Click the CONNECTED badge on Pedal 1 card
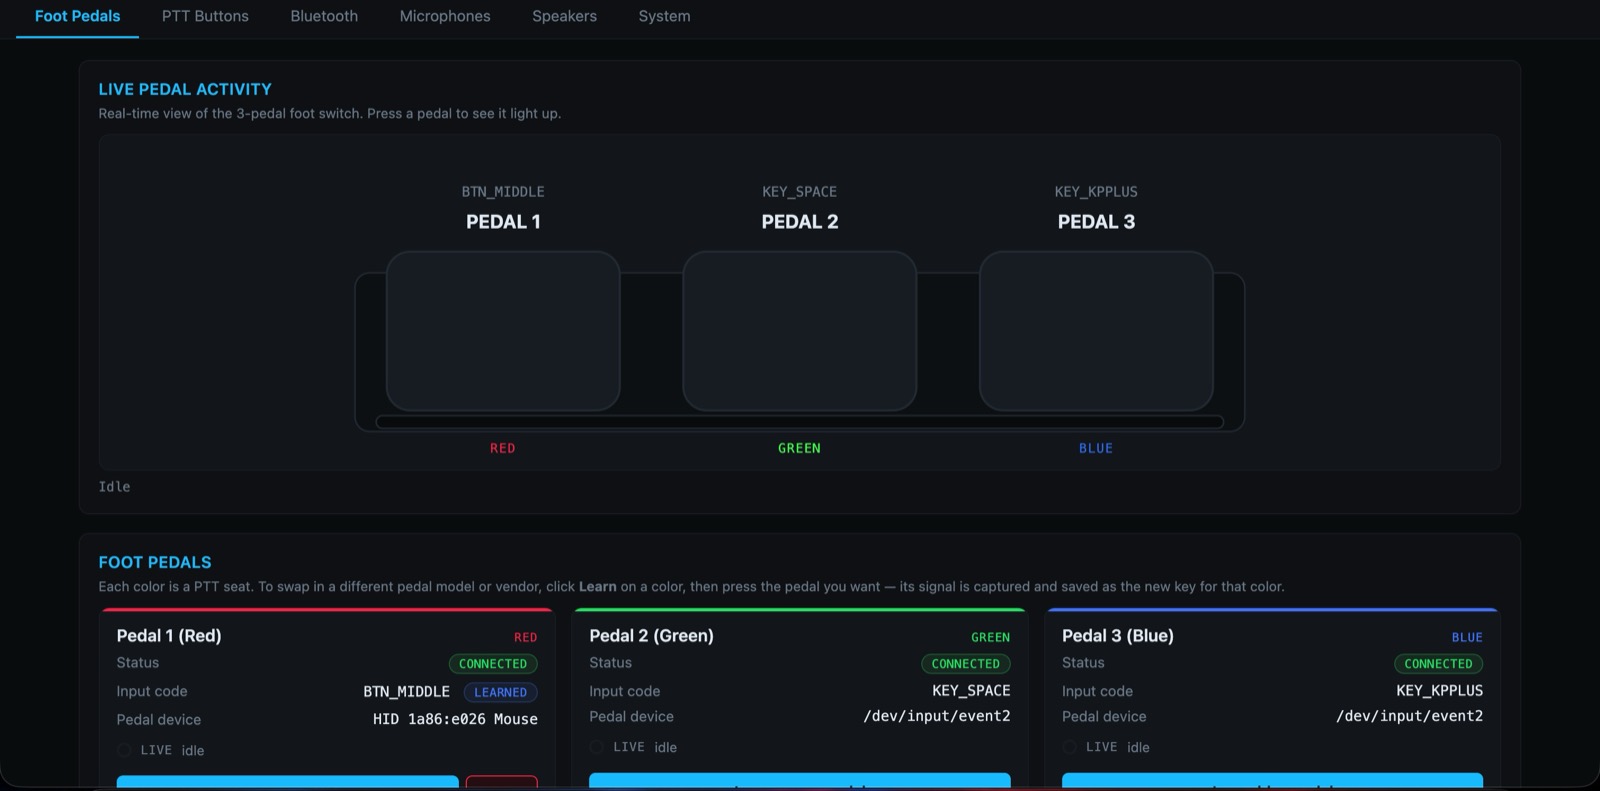The width and height of the screenshot is (1600, 791). pos(493,664)
